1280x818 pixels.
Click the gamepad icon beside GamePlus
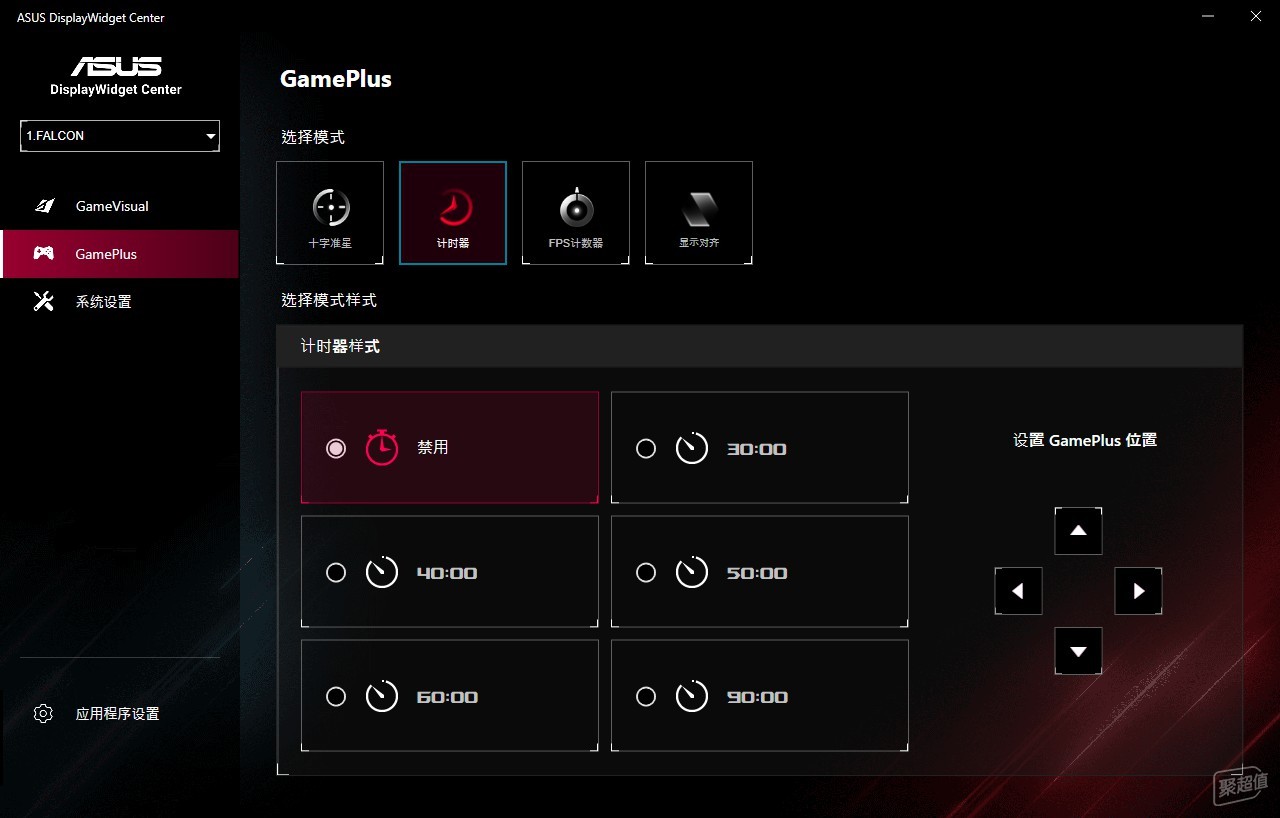coord(44,253)
